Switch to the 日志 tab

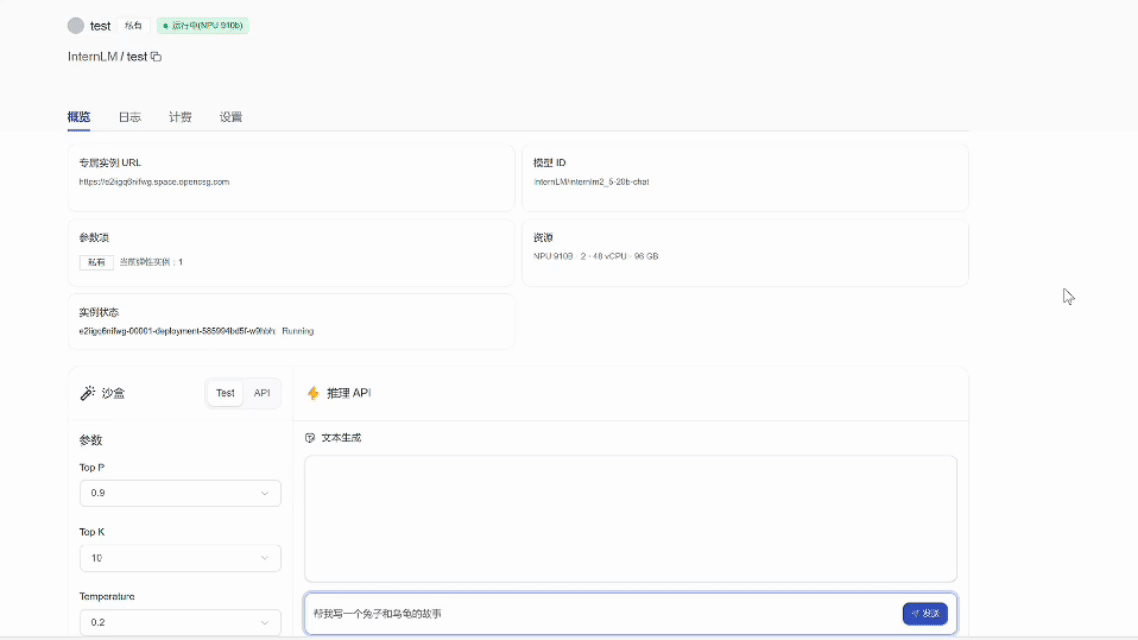point(130,116)
